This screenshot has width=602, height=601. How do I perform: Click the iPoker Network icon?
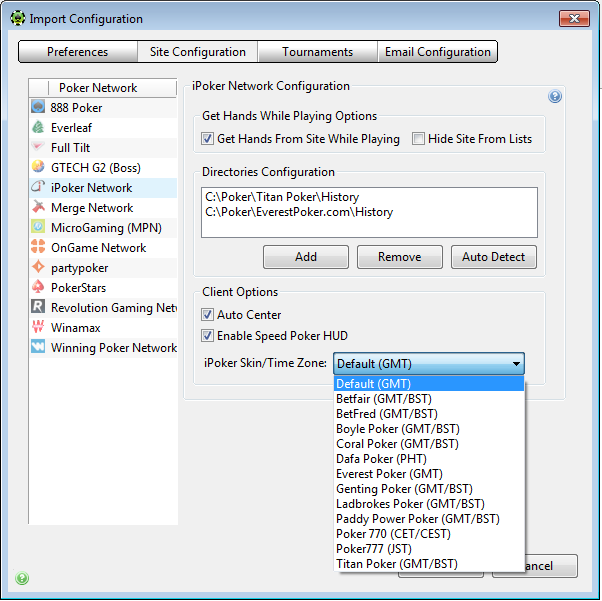[38, 187]
